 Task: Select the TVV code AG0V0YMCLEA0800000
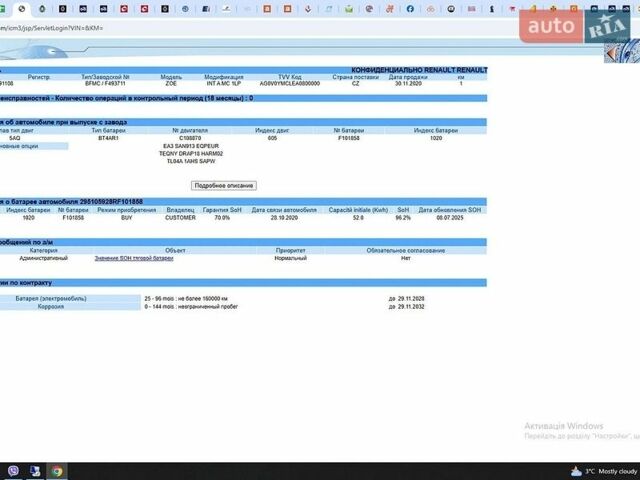290,83
